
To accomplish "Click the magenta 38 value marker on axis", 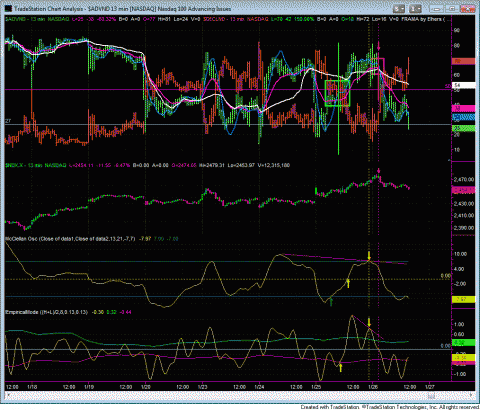I will tap(463, 108).
